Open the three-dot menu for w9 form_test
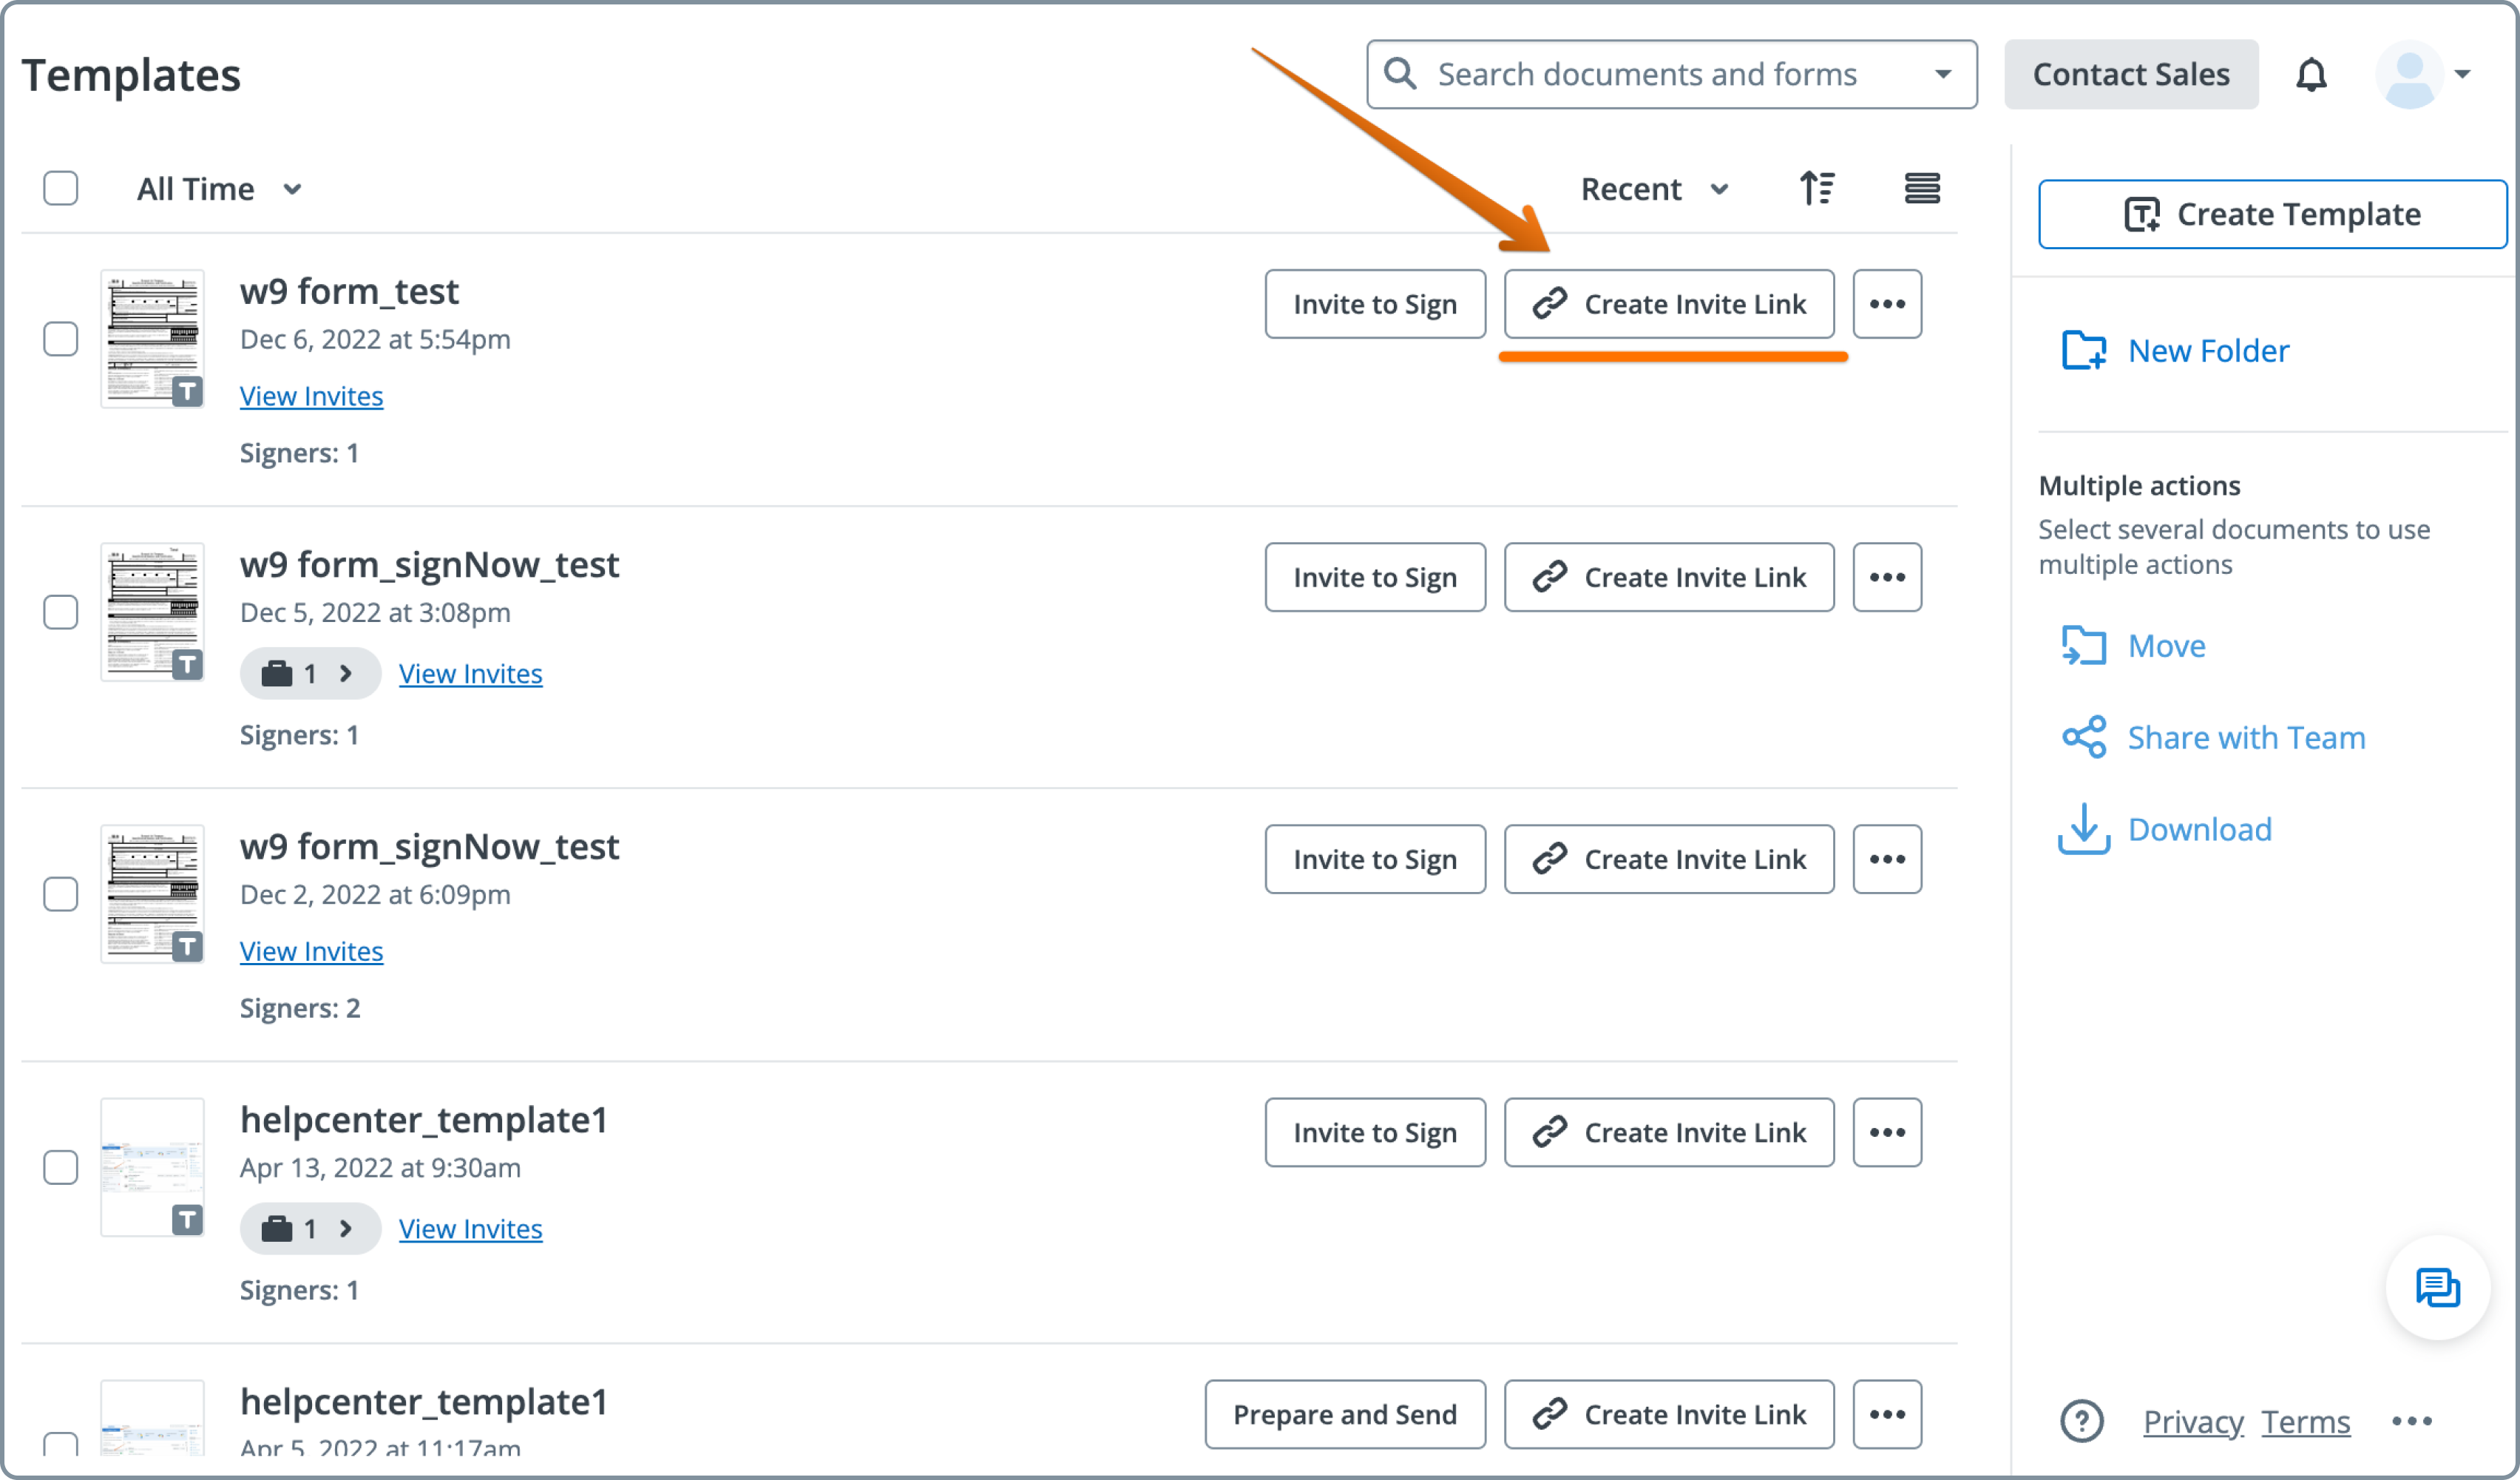The height and width of the screenshot is (1480, 2520). 1886,304
